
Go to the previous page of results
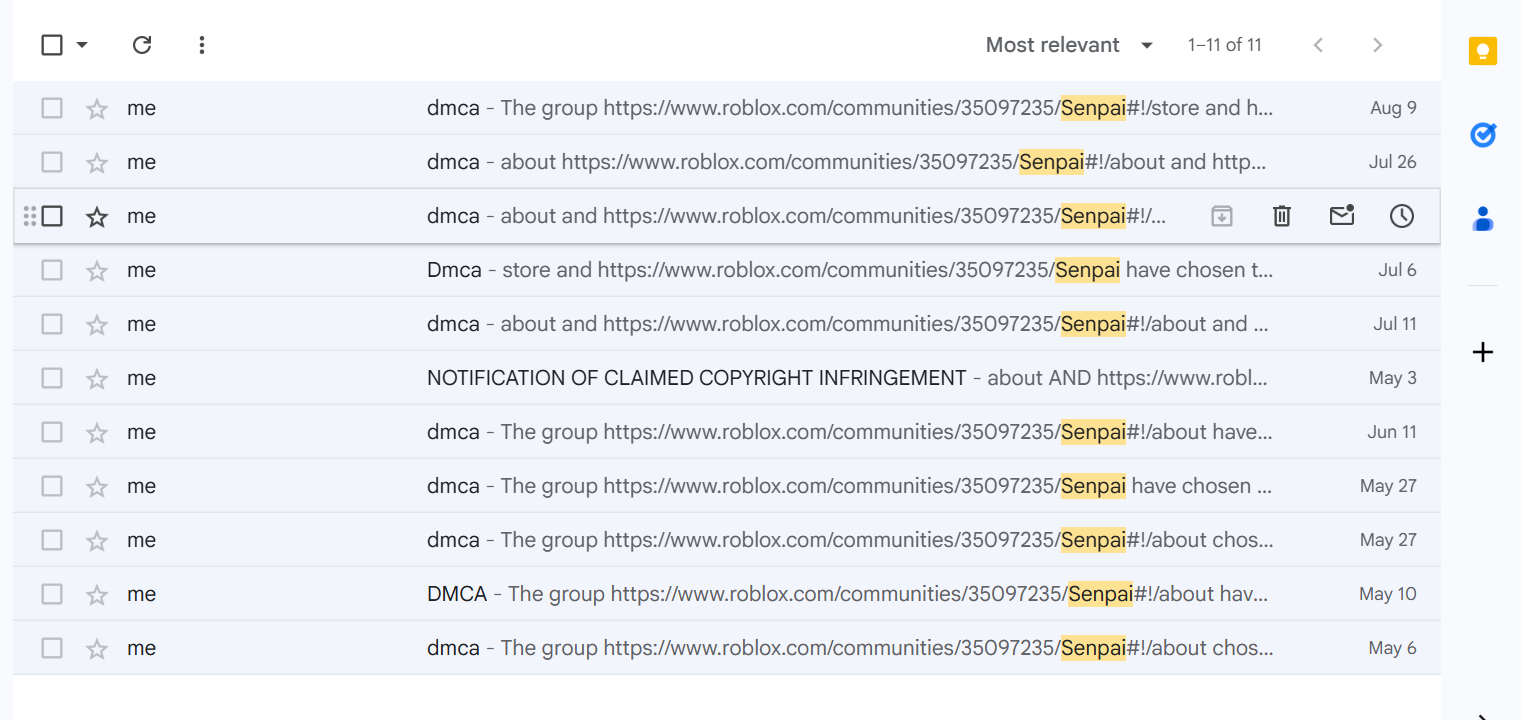(x=1318, y=45)
